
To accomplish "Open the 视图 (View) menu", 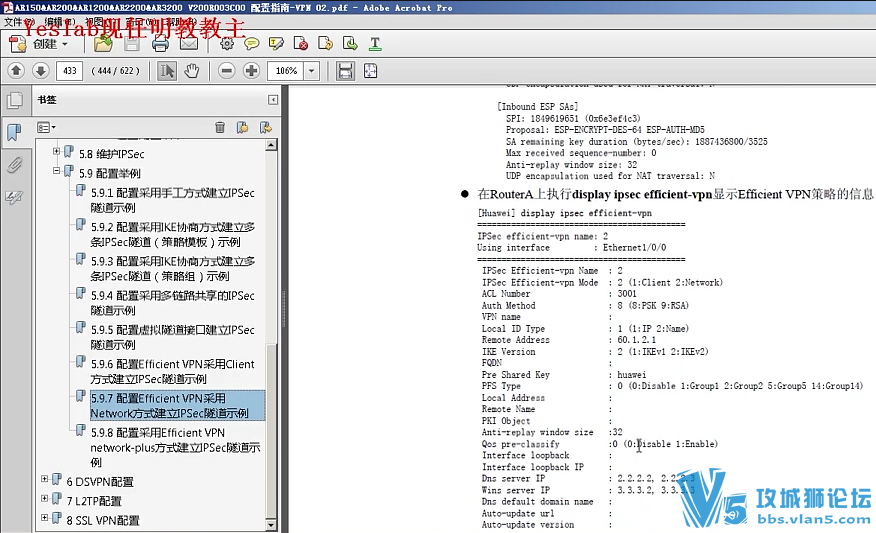I will pos(99,22).
